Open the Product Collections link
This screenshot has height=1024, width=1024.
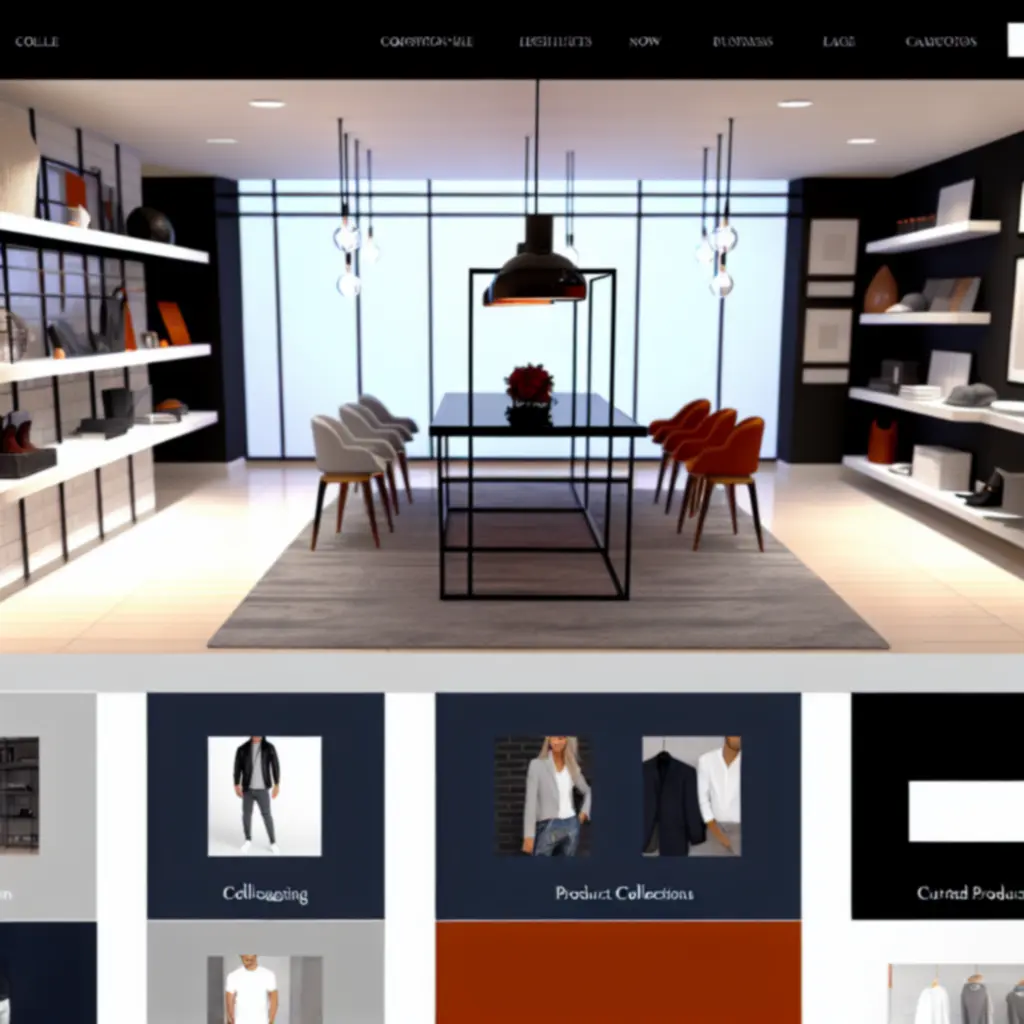[624, 893]
